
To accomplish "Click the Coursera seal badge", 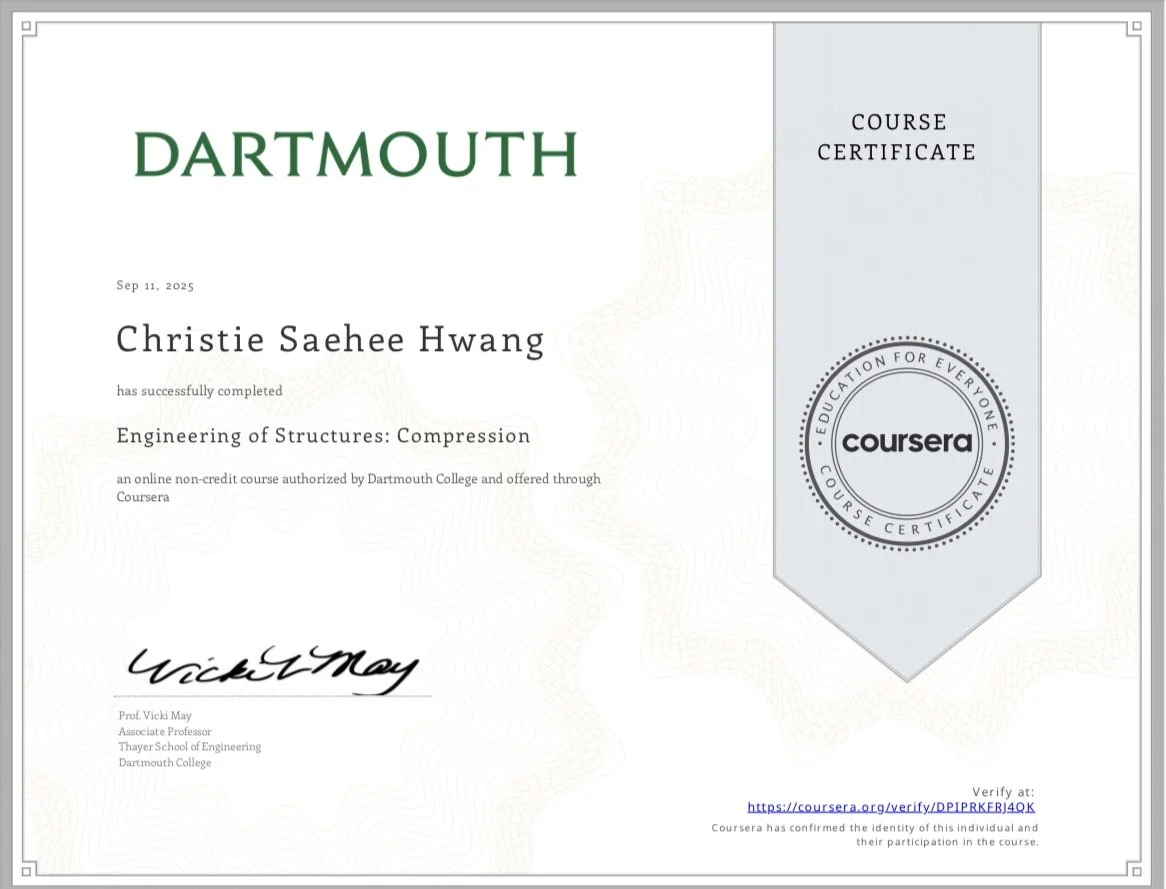I will click(906, 443).
